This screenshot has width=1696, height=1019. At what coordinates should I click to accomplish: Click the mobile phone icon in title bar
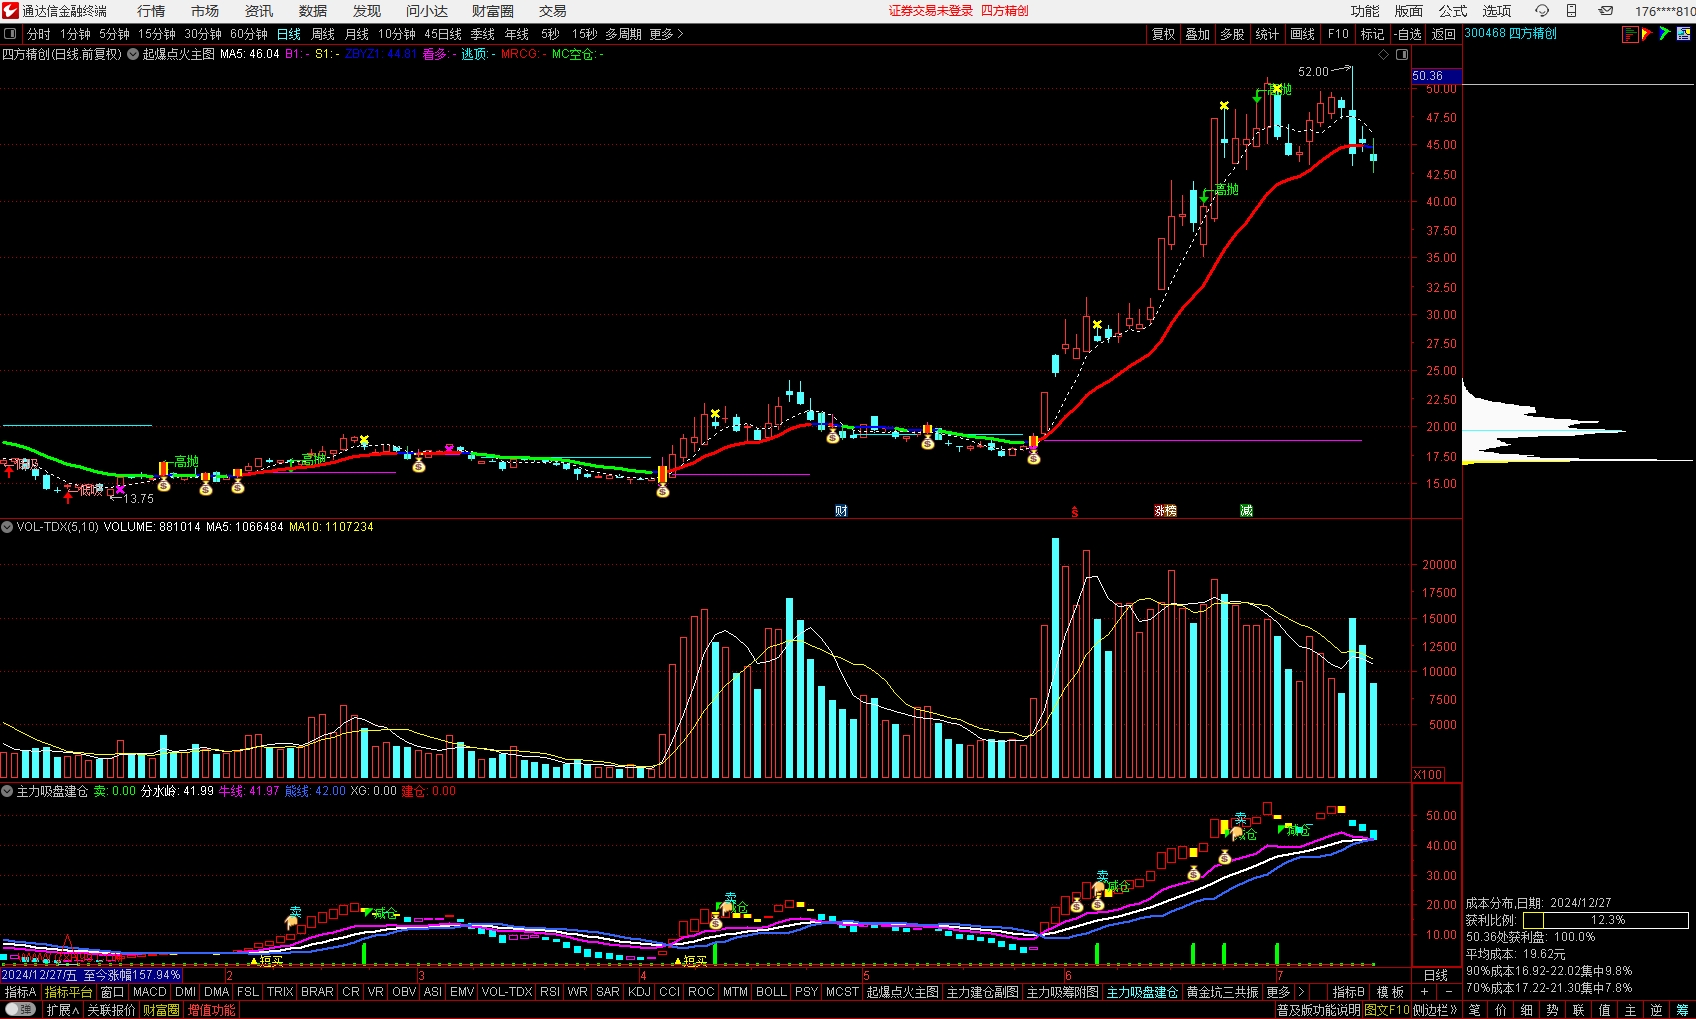coord(1571,11)
